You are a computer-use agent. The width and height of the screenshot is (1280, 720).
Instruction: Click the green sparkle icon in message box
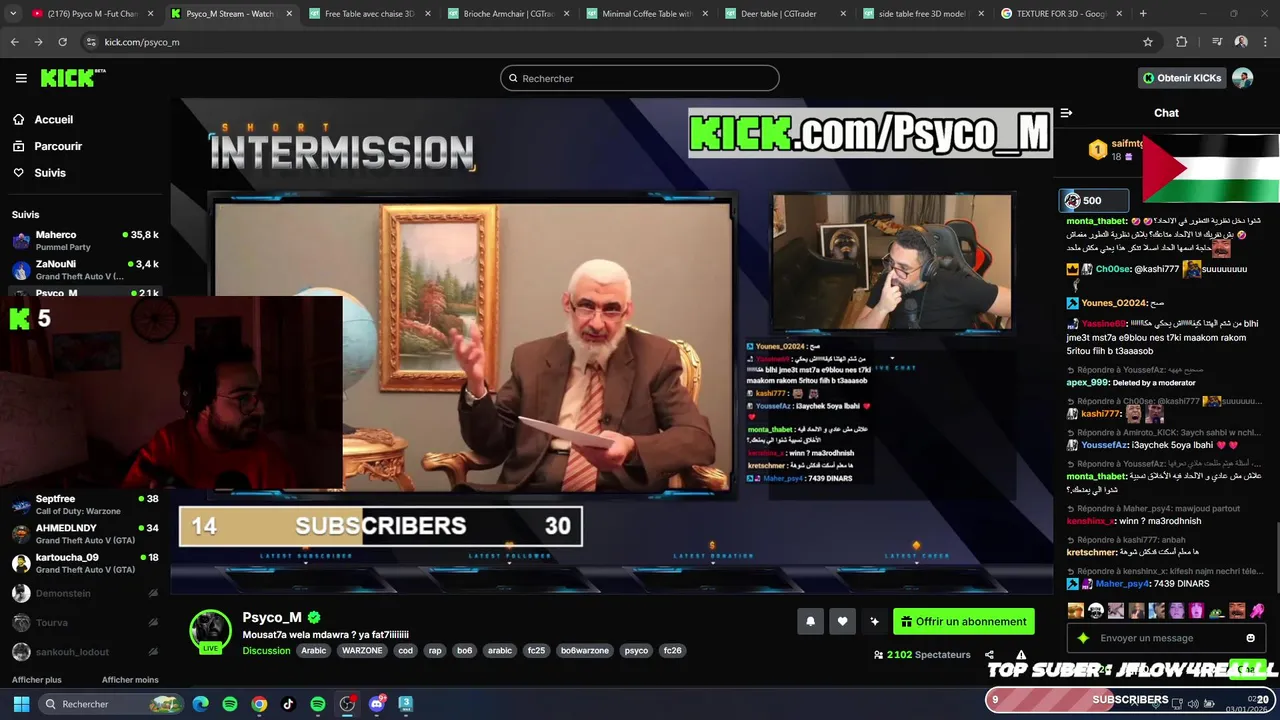coord(1082,638)
